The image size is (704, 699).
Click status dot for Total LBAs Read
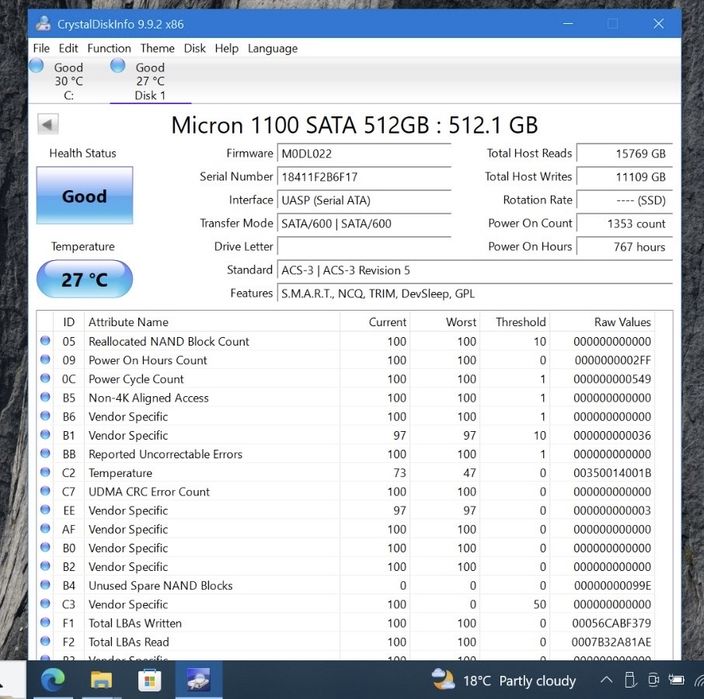[45, 642]
